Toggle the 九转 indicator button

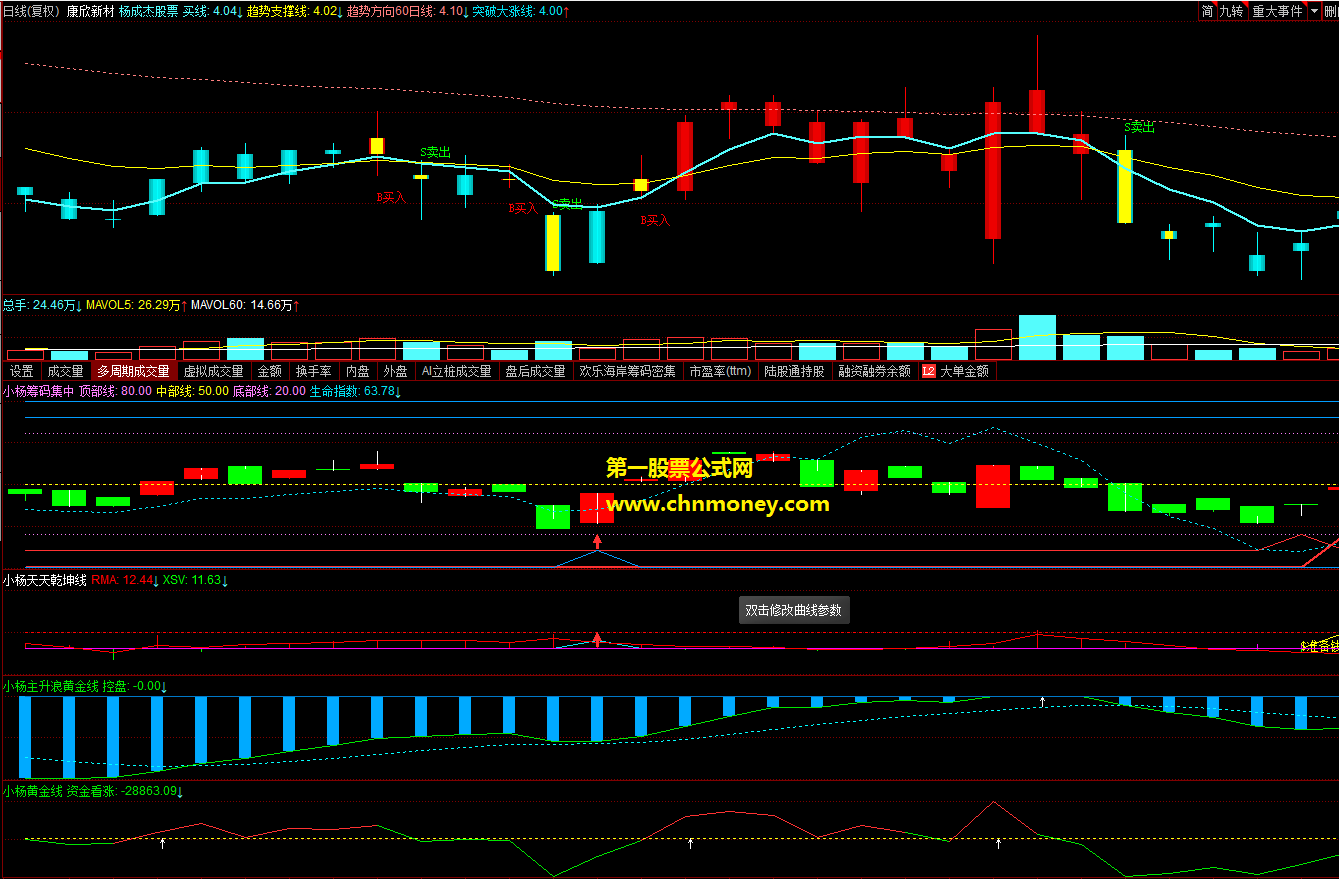click(x=1231, y=11)
